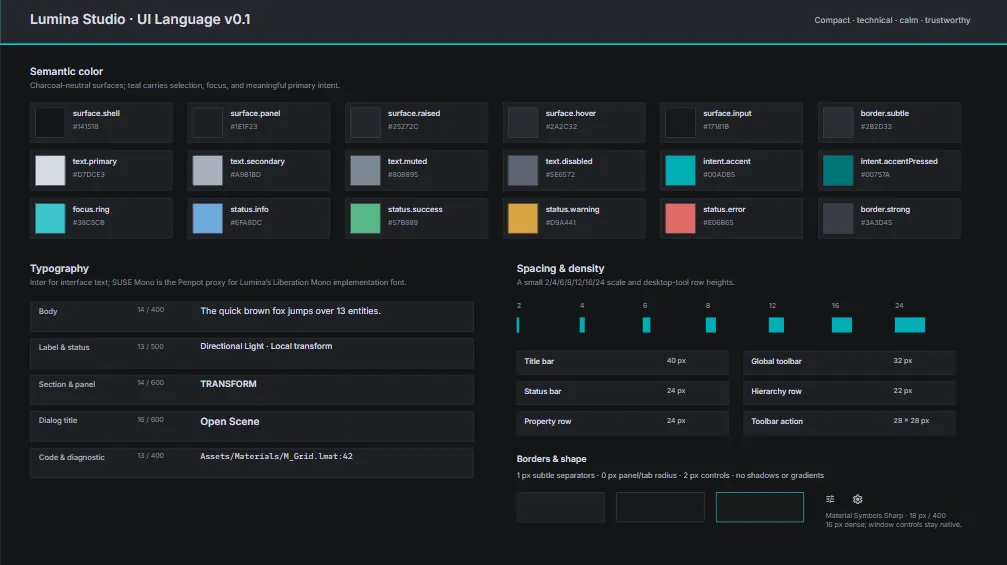
Task: Select the intent.accentPressed swatch
Action: tap(838, 170)
